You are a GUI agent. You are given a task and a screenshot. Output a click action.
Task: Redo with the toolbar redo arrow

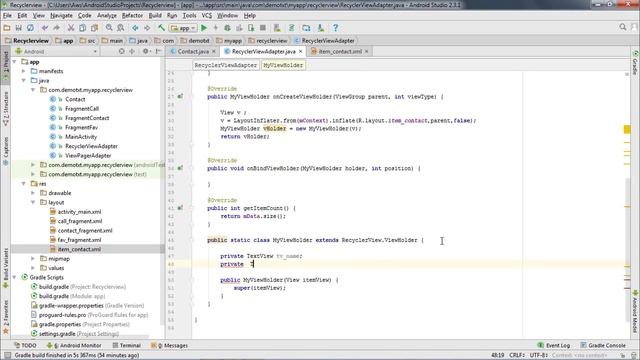[x=56, y=28]
